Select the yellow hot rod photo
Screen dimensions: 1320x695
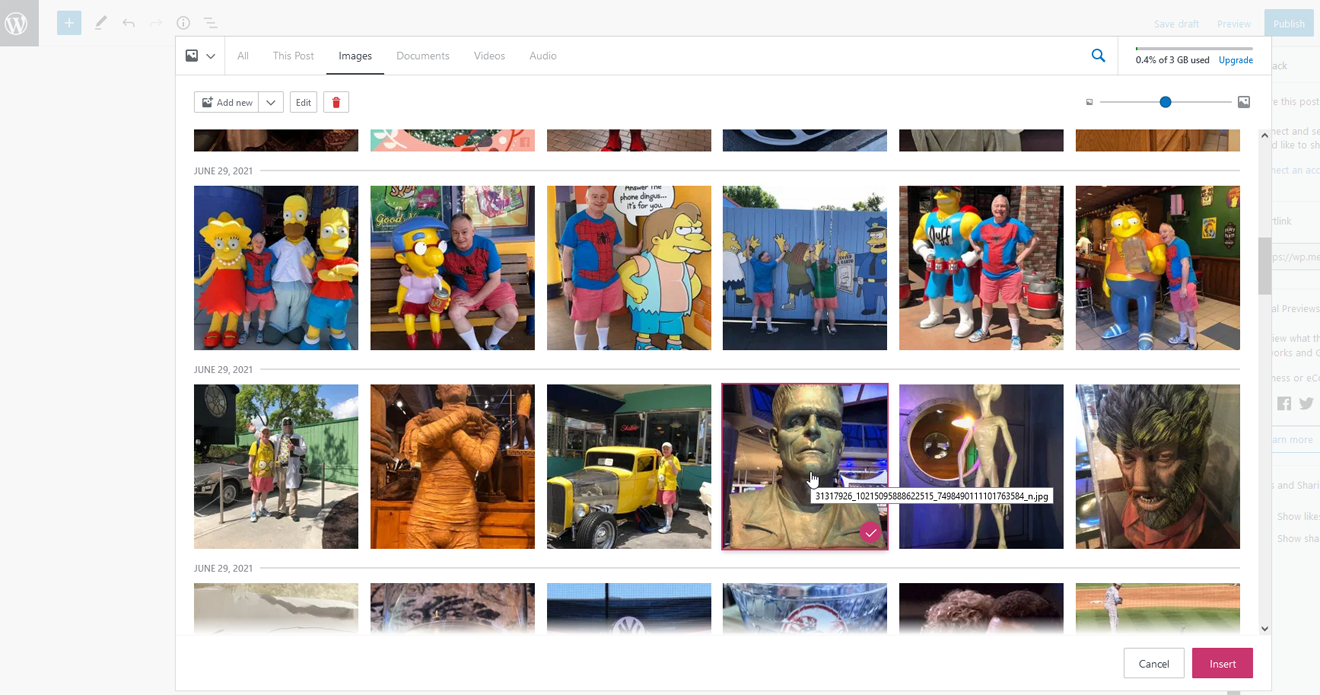click(x=629, y=467)
